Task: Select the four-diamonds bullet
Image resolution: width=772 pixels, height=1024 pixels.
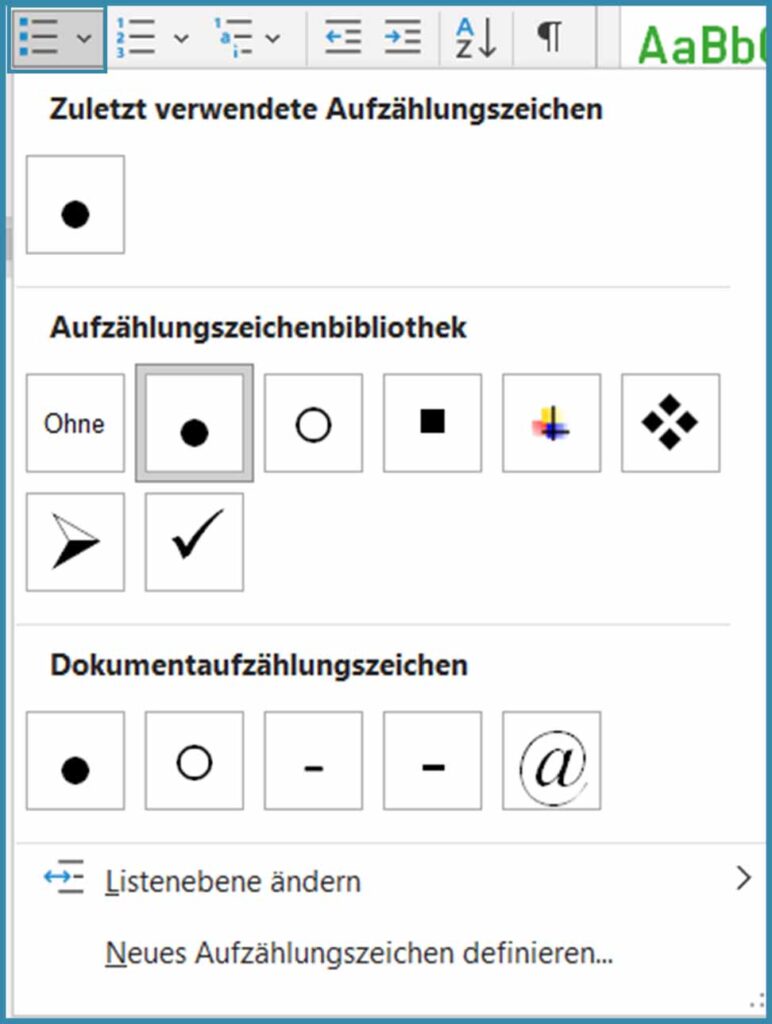Action: [670, 423]
